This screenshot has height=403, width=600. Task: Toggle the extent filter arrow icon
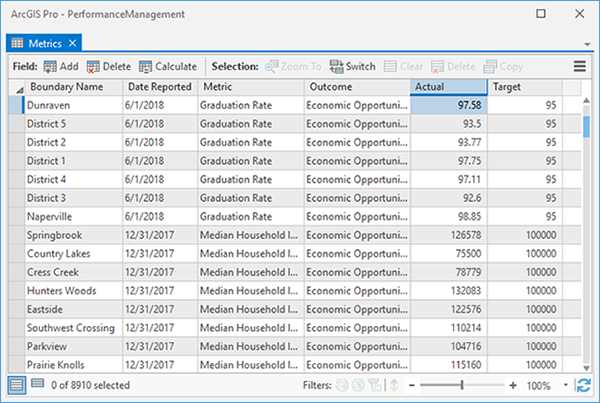tap(394, 385)
